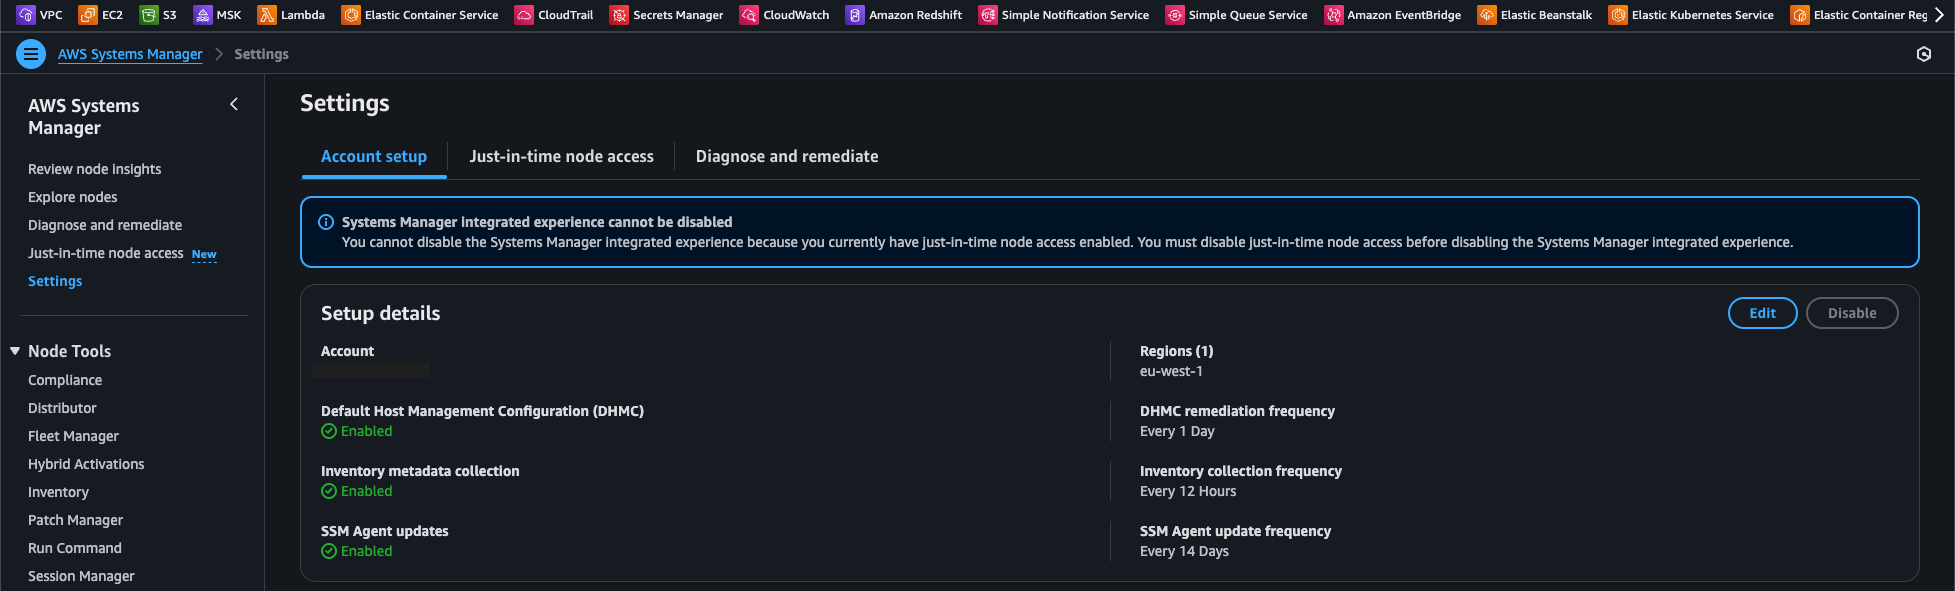Open the CloudTrail service shortcut icon
1955x591 pixels.
click(524, 15)
